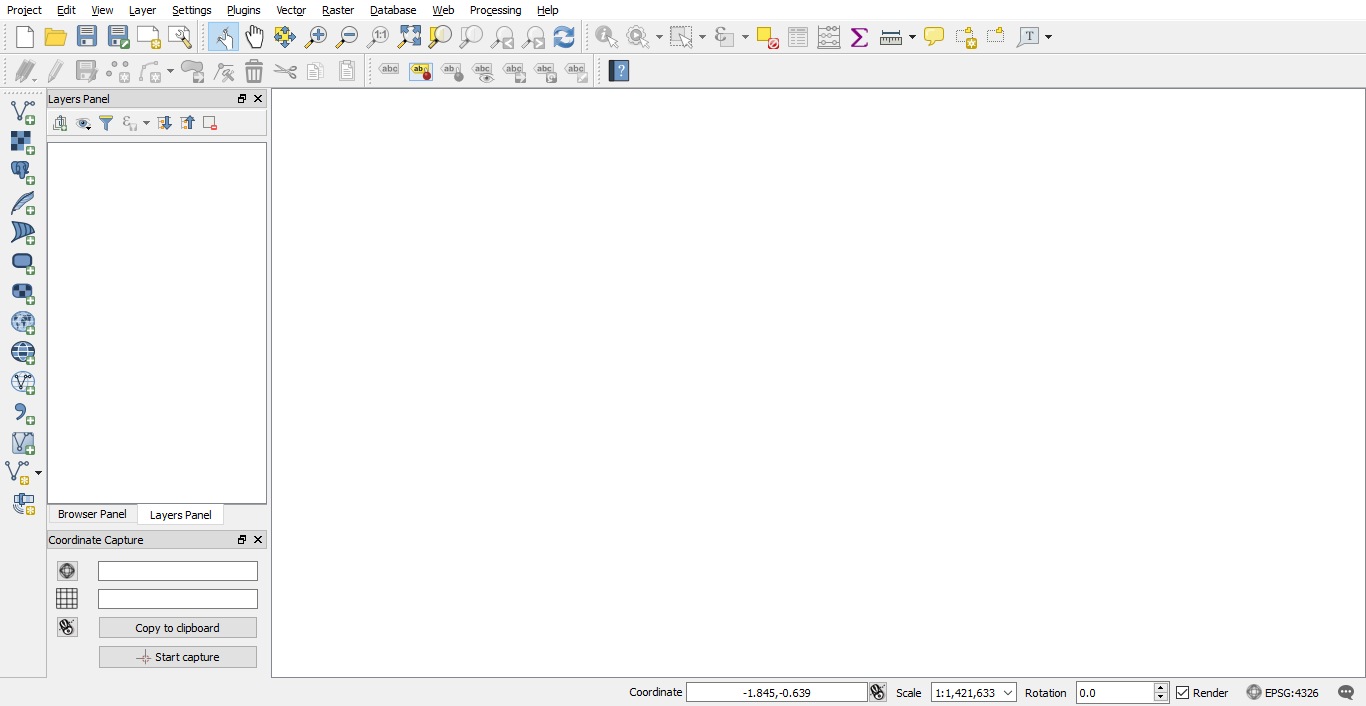Viewport: 1366px width, 706px height.
Task: Add SpatiaLite Layer via feather icon
Action: (x=23, y=202)
